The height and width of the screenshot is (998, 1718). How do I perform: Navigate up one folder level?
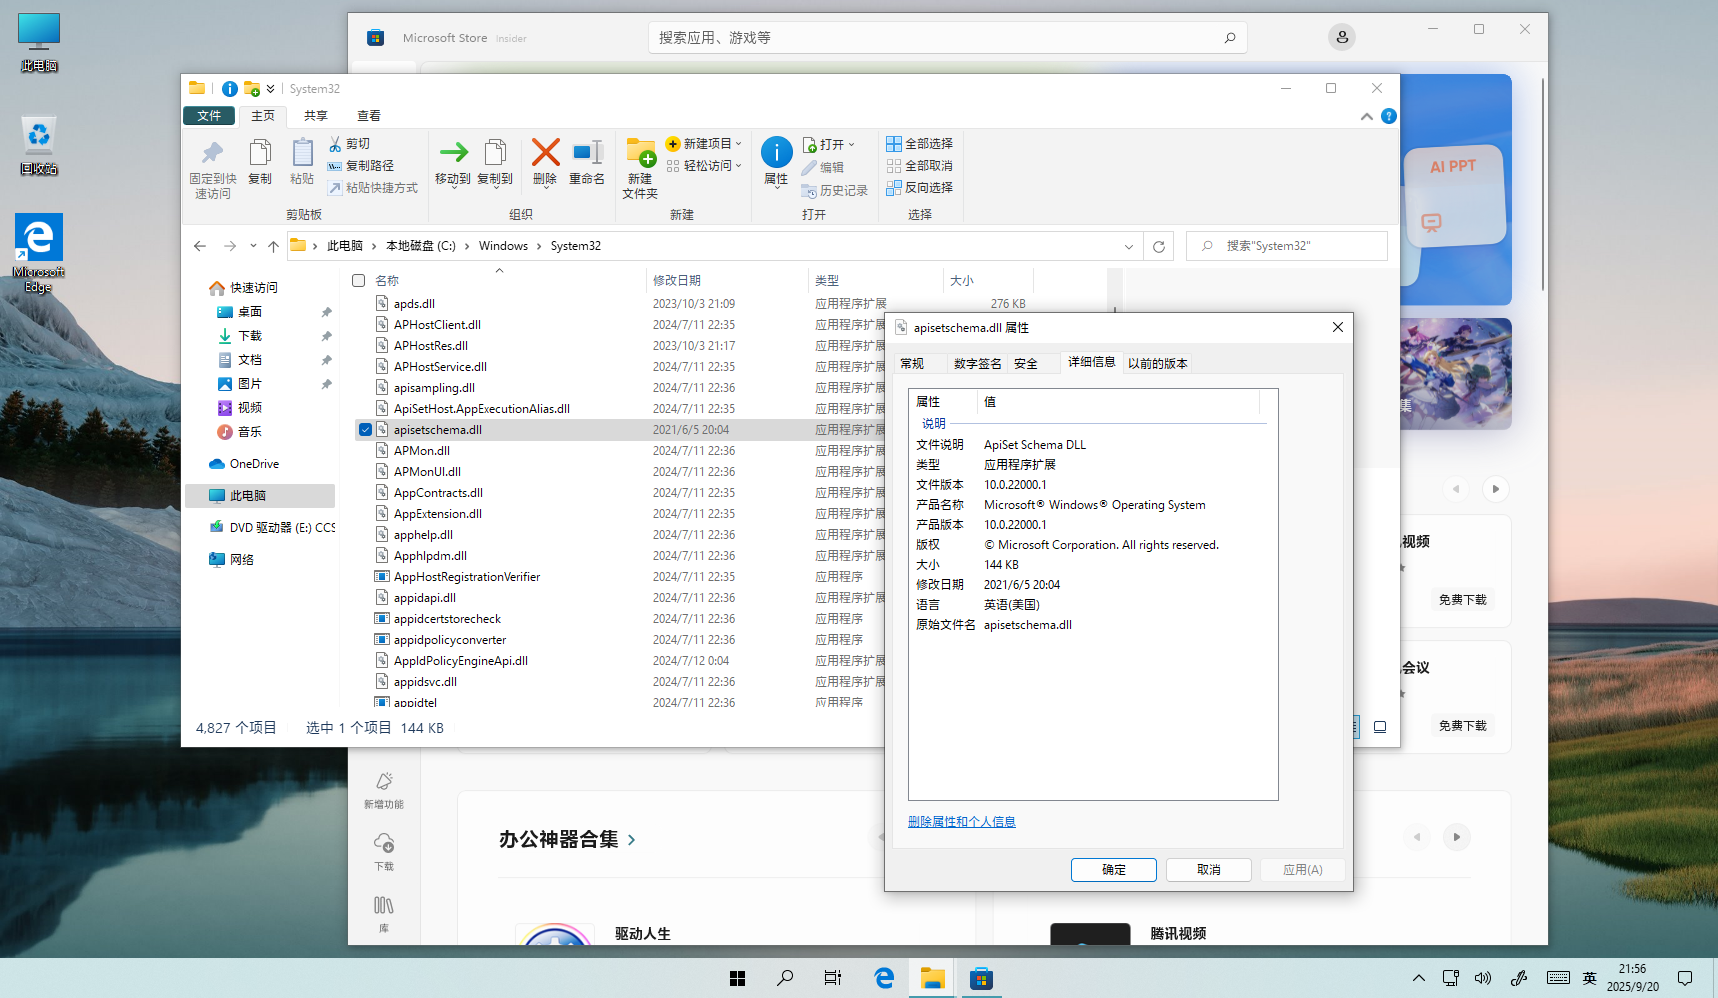pos(273,246)
